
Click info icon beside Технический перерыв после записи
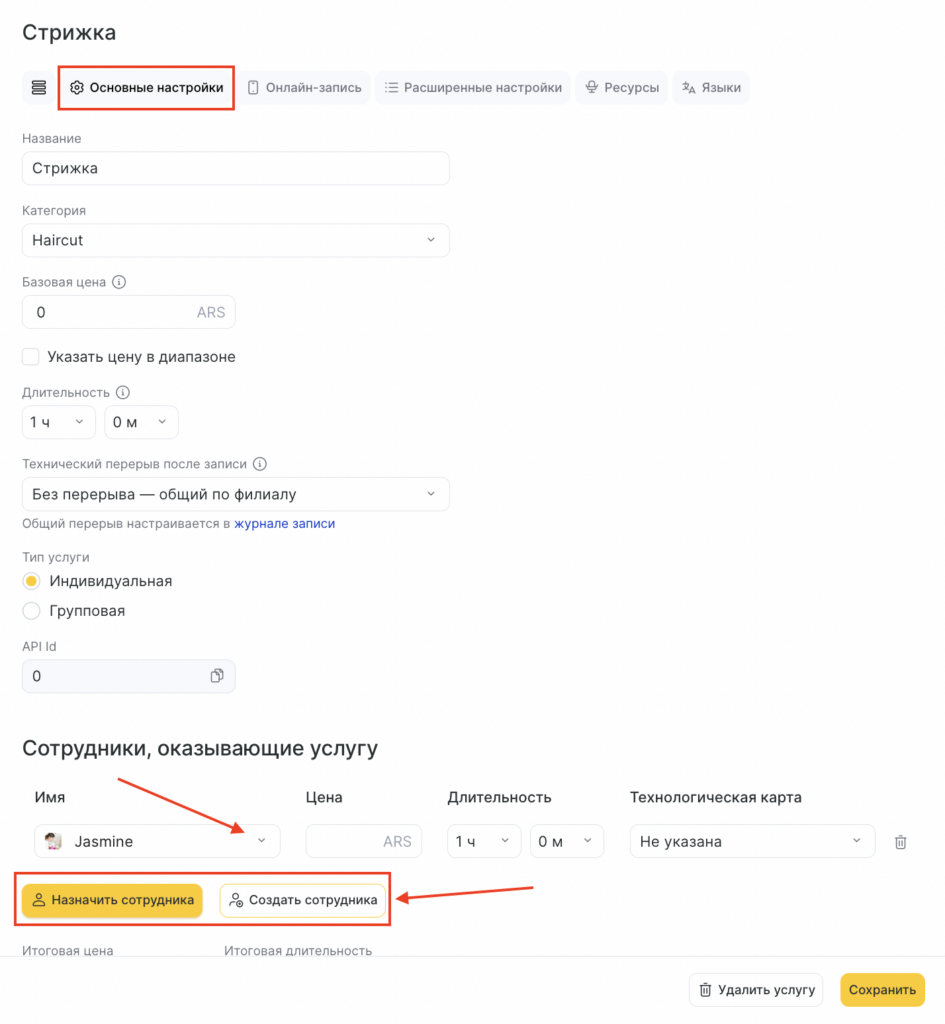point(259,465)
